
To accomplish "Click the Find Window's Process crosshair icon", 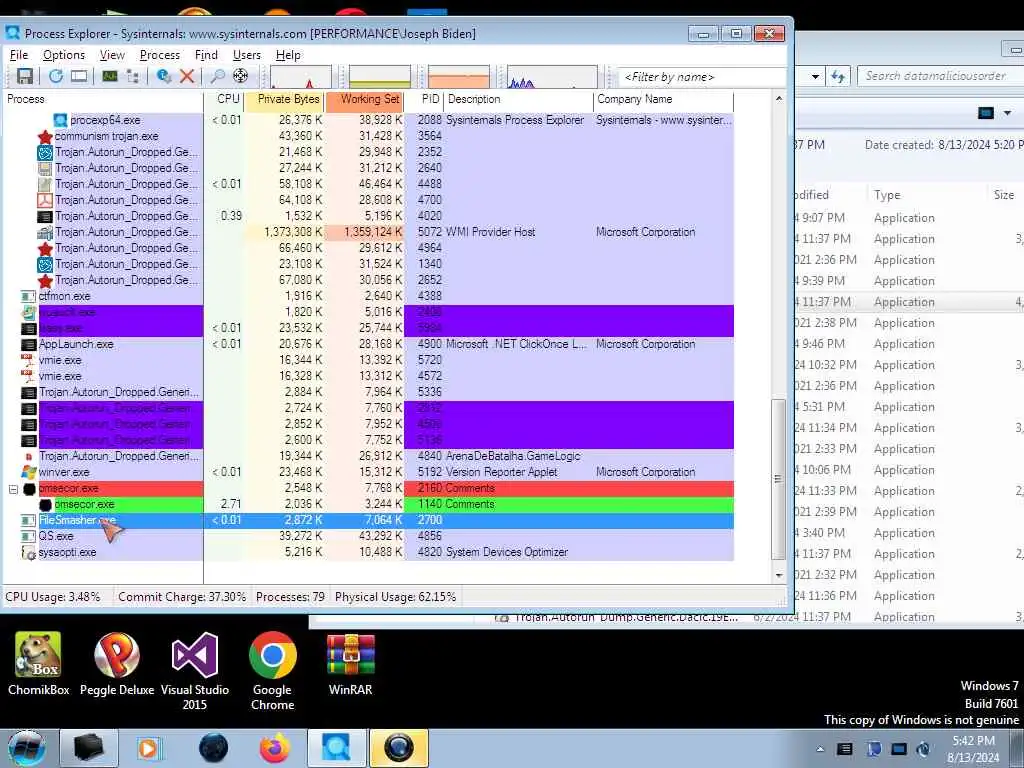I will click(x=240, y=76).
